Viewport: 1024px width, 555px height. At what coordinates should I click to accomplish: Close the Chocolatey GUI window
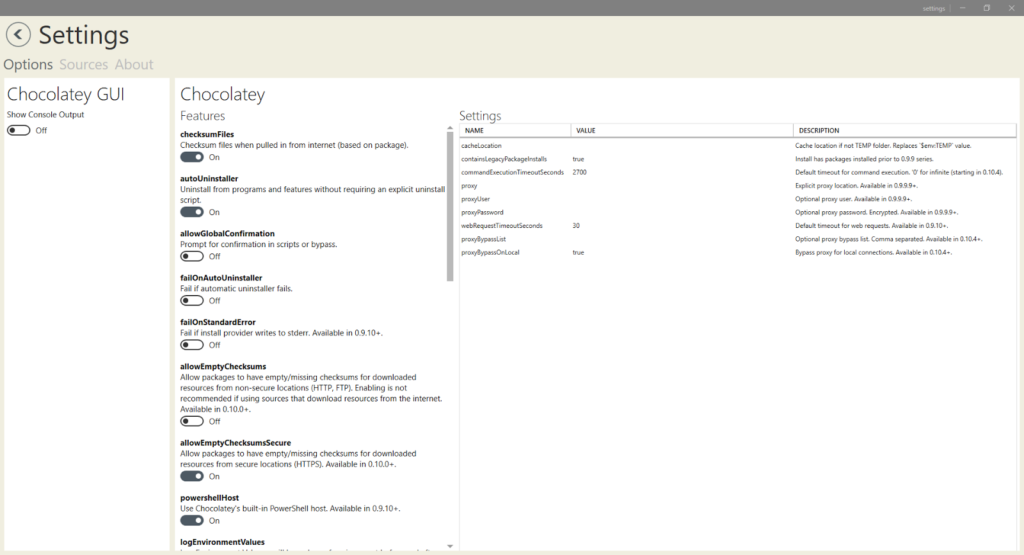1012,8
